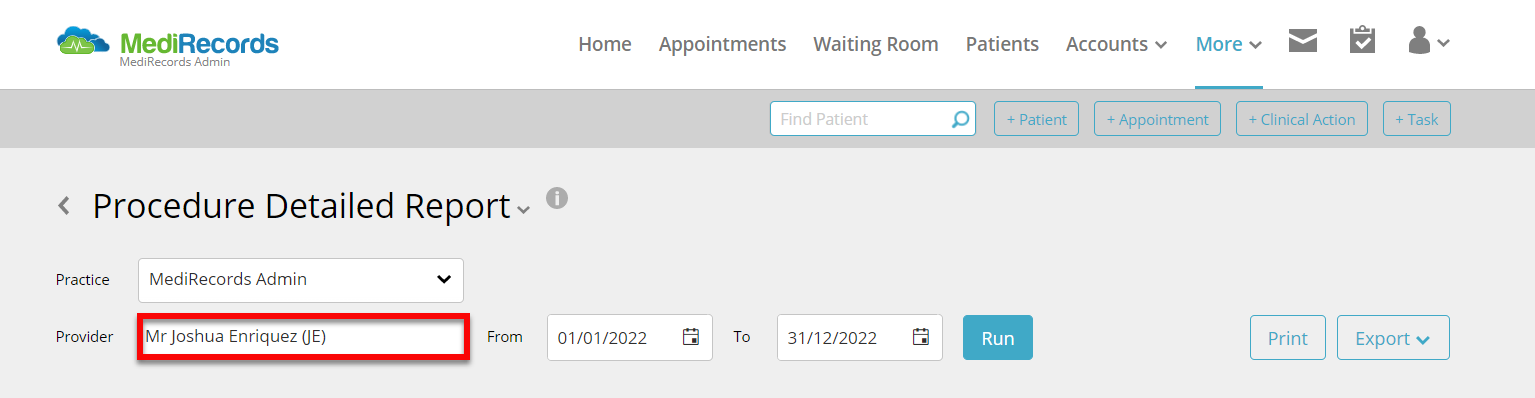Screen dimensions: 1535x398
Task: Go to the Appointments tab
Action: (x=722, y=44)
